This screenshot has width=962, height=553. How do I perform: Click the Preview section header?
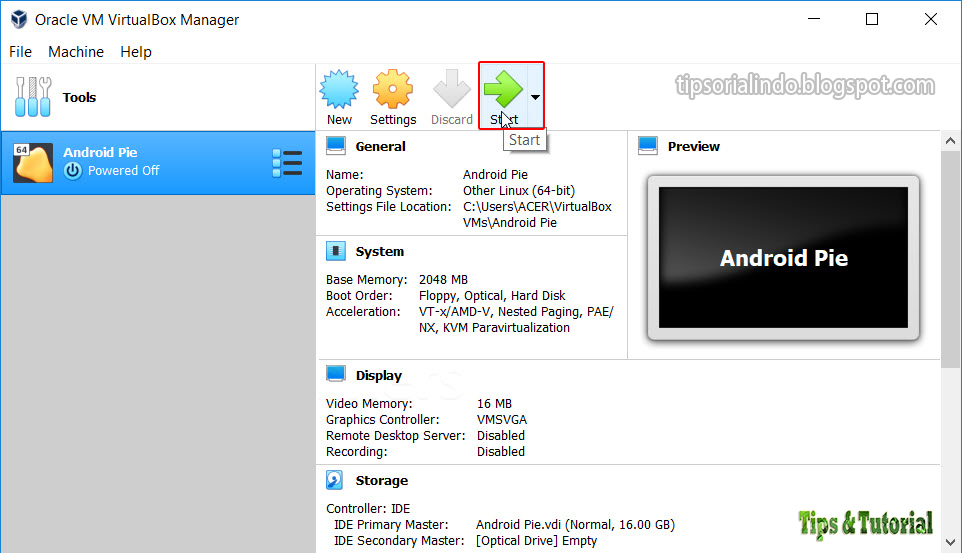693,146
